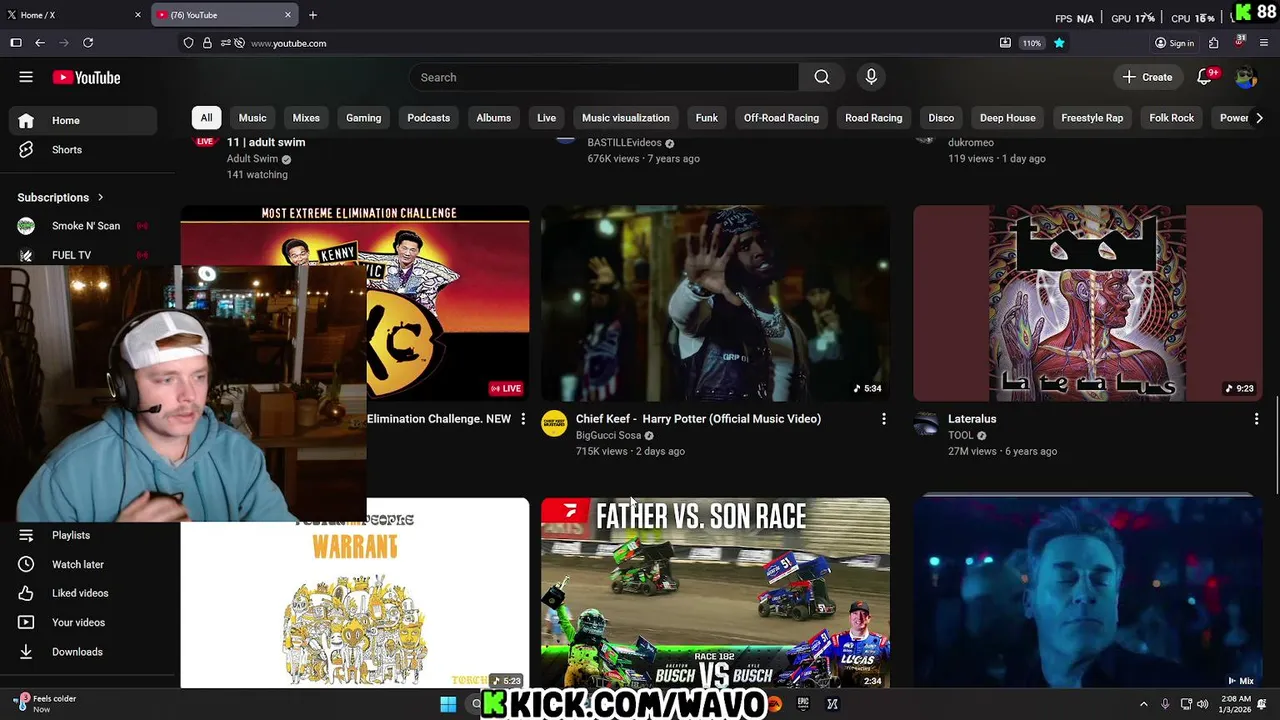Expand the Subscriptions section
1280x720 pixels.
[x=60, y=197]
